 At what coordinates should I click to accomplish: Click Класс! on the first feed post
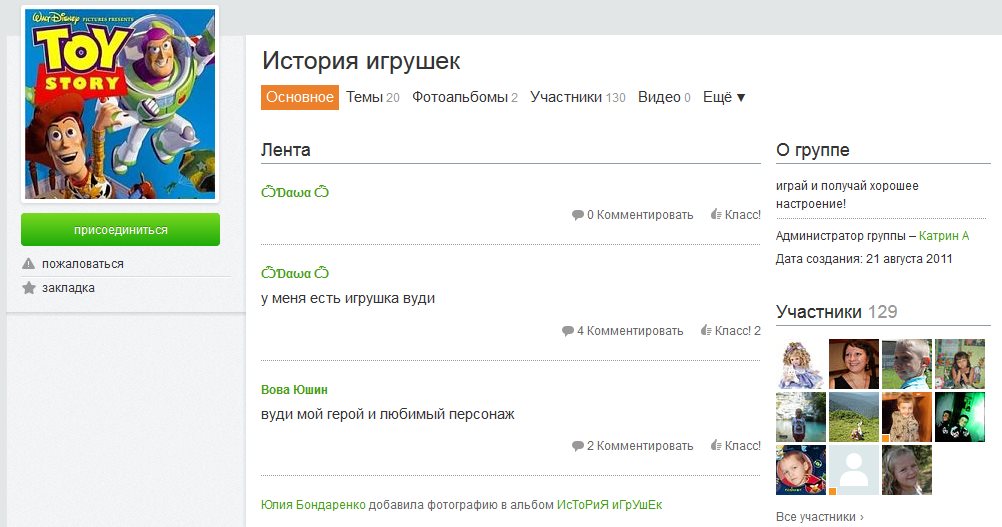click(x=743, y=215)
